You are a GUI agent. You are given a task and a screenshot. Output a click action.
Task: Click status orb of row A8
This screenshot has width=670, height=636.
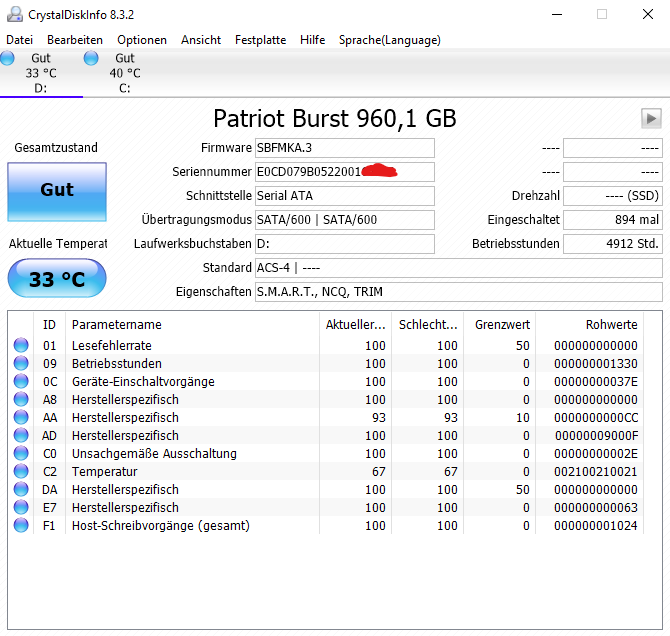click(21, 399)
